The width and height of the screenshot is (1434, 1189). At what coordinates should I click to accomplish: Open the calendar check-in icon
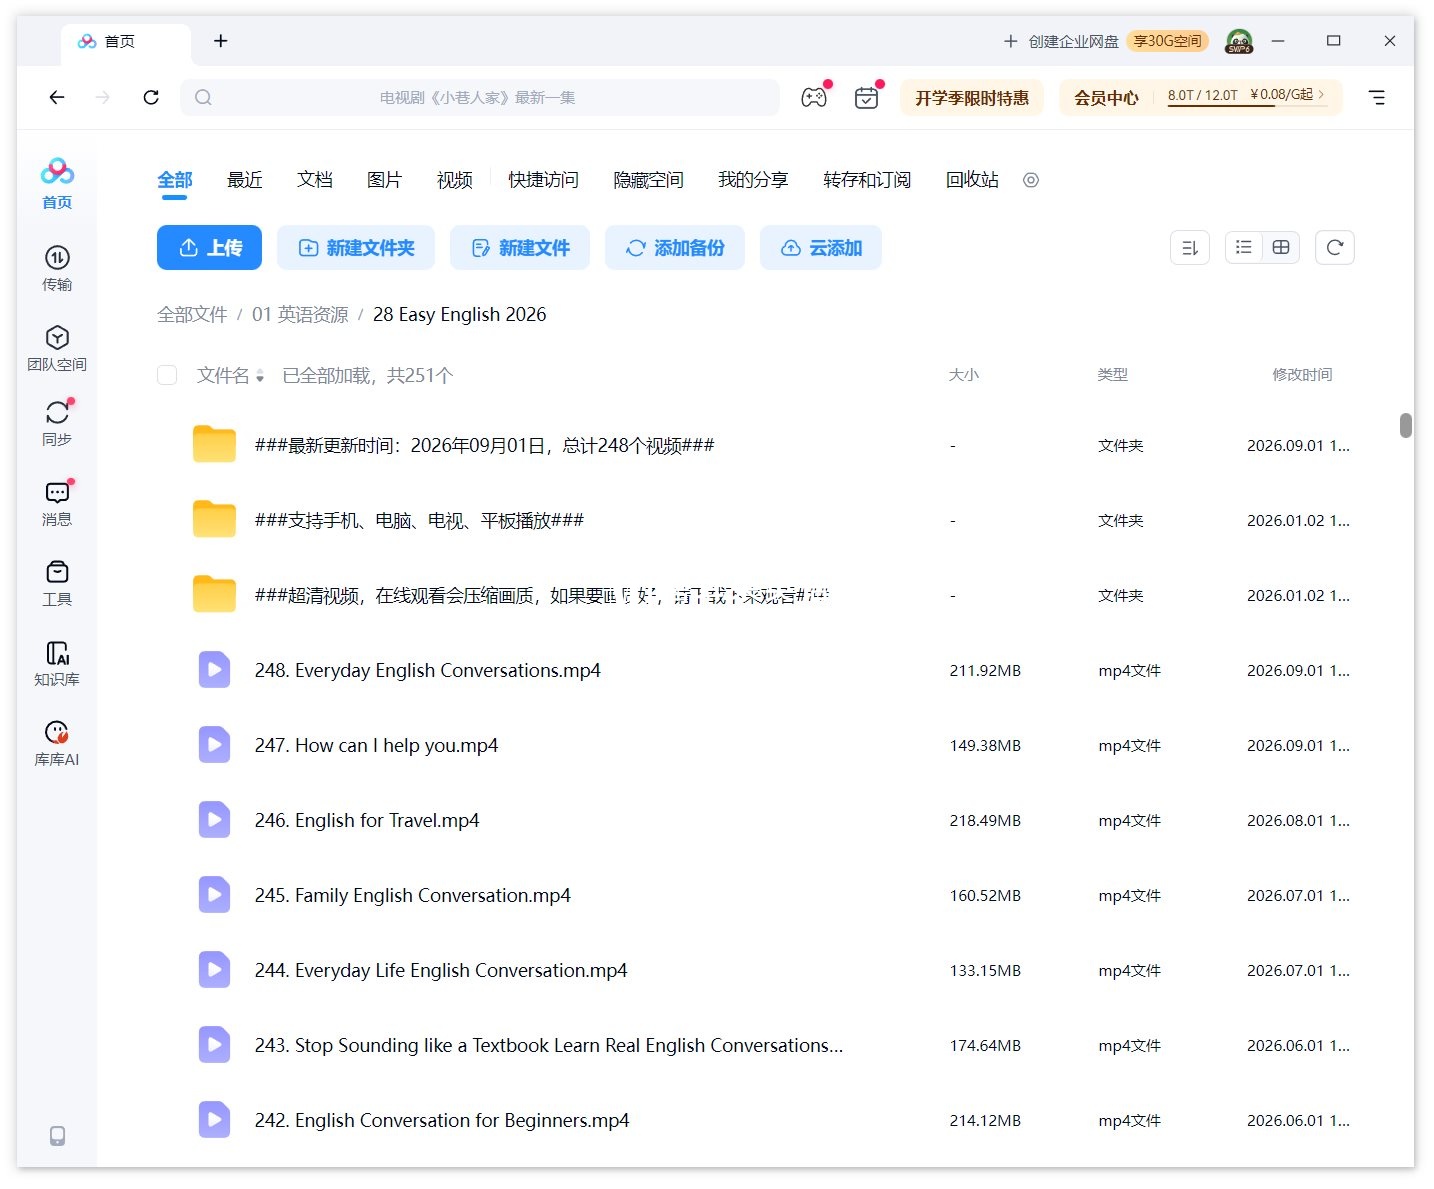pyautogui.click(x=867, y=97)
